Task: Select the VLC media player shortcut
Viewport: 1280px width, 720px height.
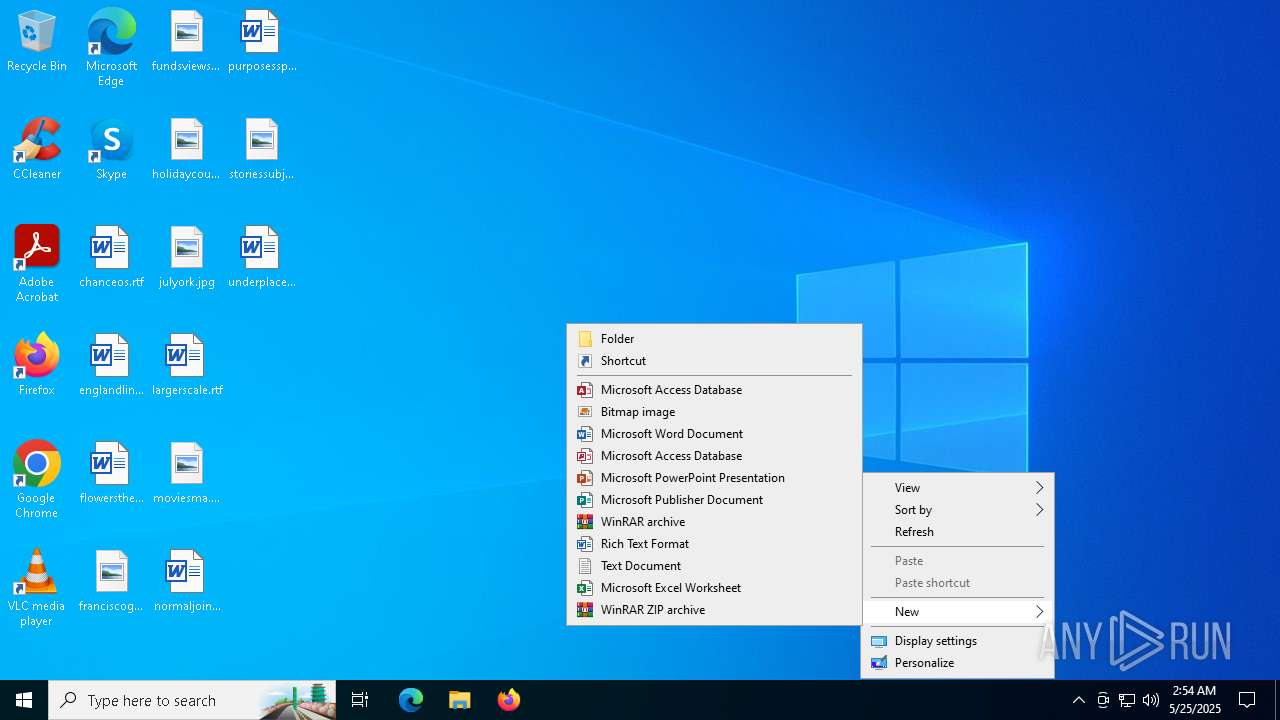Action: (x=36, y=588)
